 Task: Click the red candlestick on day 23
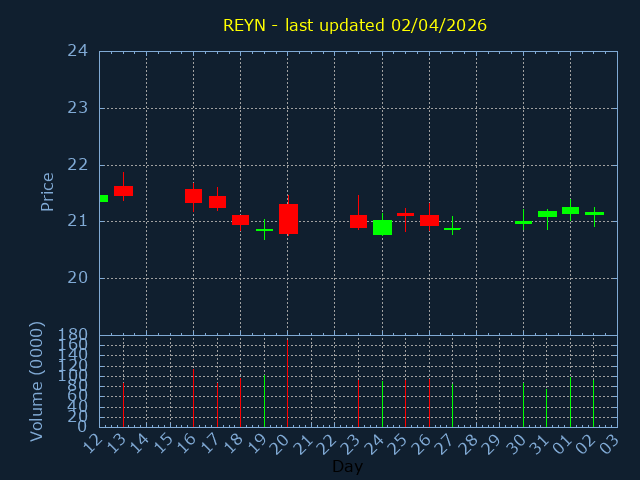(358, 221)
